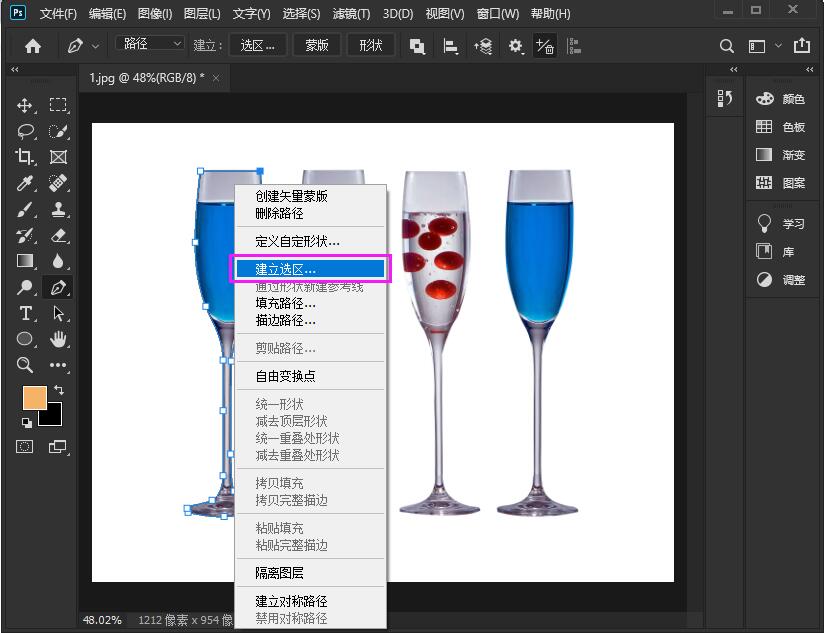This screenshot has width=824, height=633.
Task: Open the 路径 tool mode dropdown
Action: tap(150, 44)
